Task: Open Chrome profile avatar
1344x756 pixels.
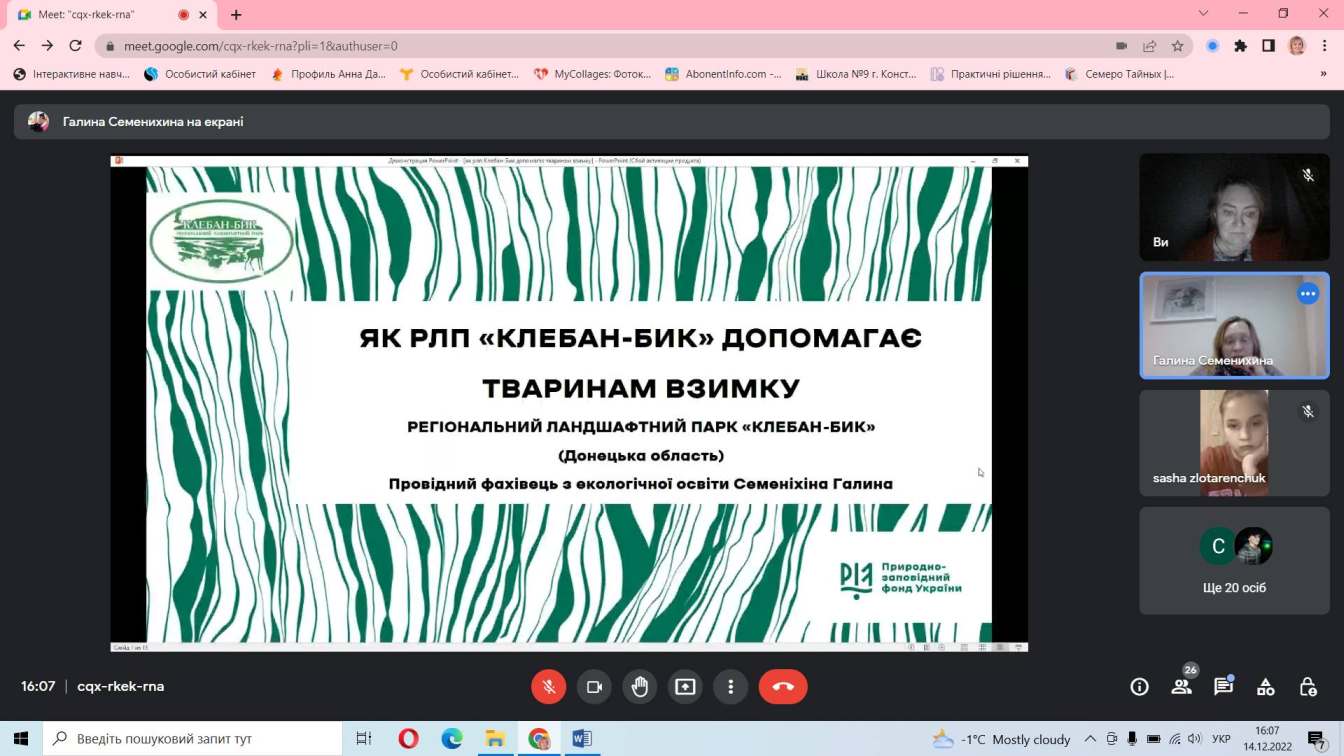Action: [x=1297, y=46]
